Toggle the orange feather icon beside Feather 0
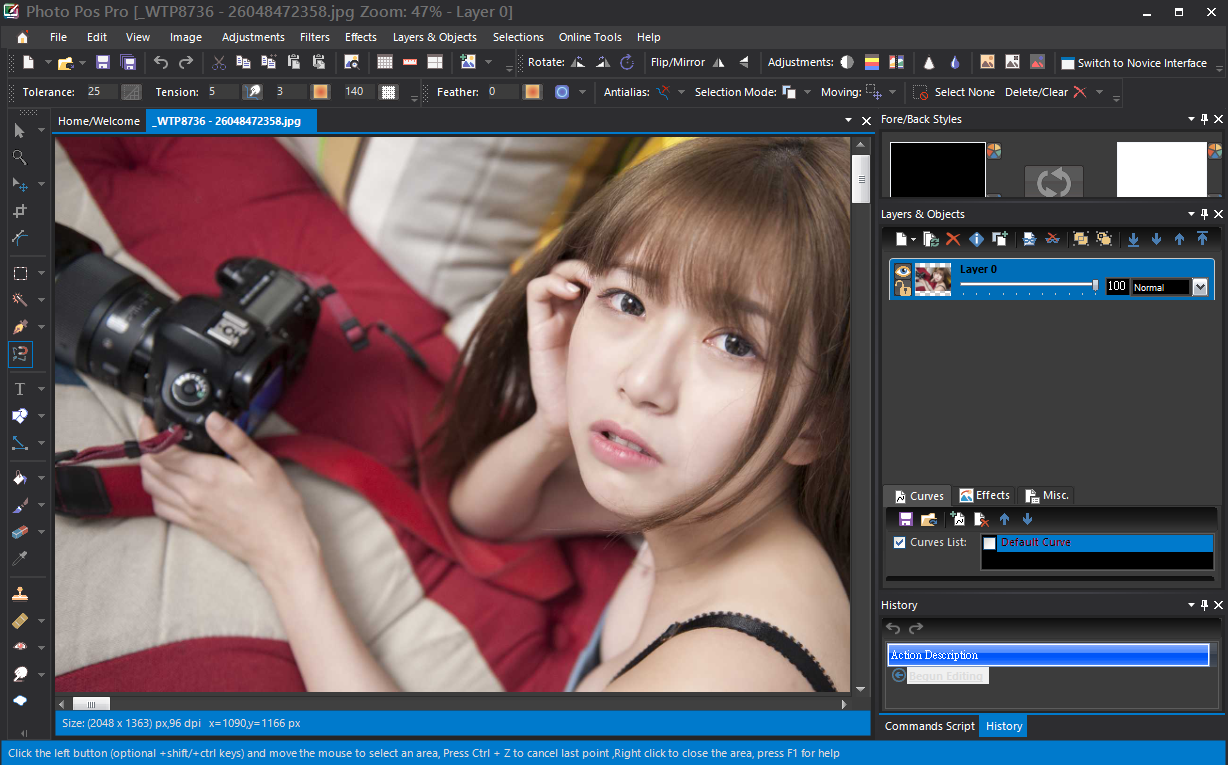1228x765 pixels. tap(533, 92)
